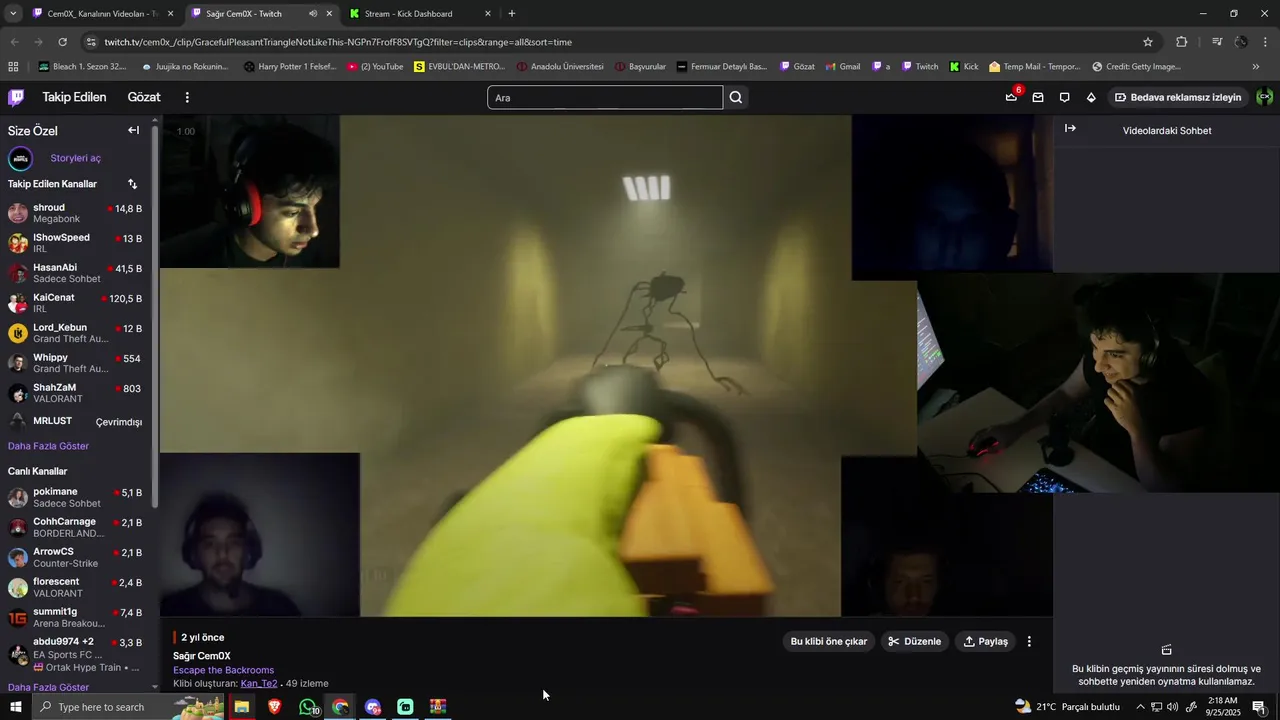The width and height of the screenshot is (1280, 720).
Task: Open the Twitch notifications inbox
Action: click(1012, 97)
